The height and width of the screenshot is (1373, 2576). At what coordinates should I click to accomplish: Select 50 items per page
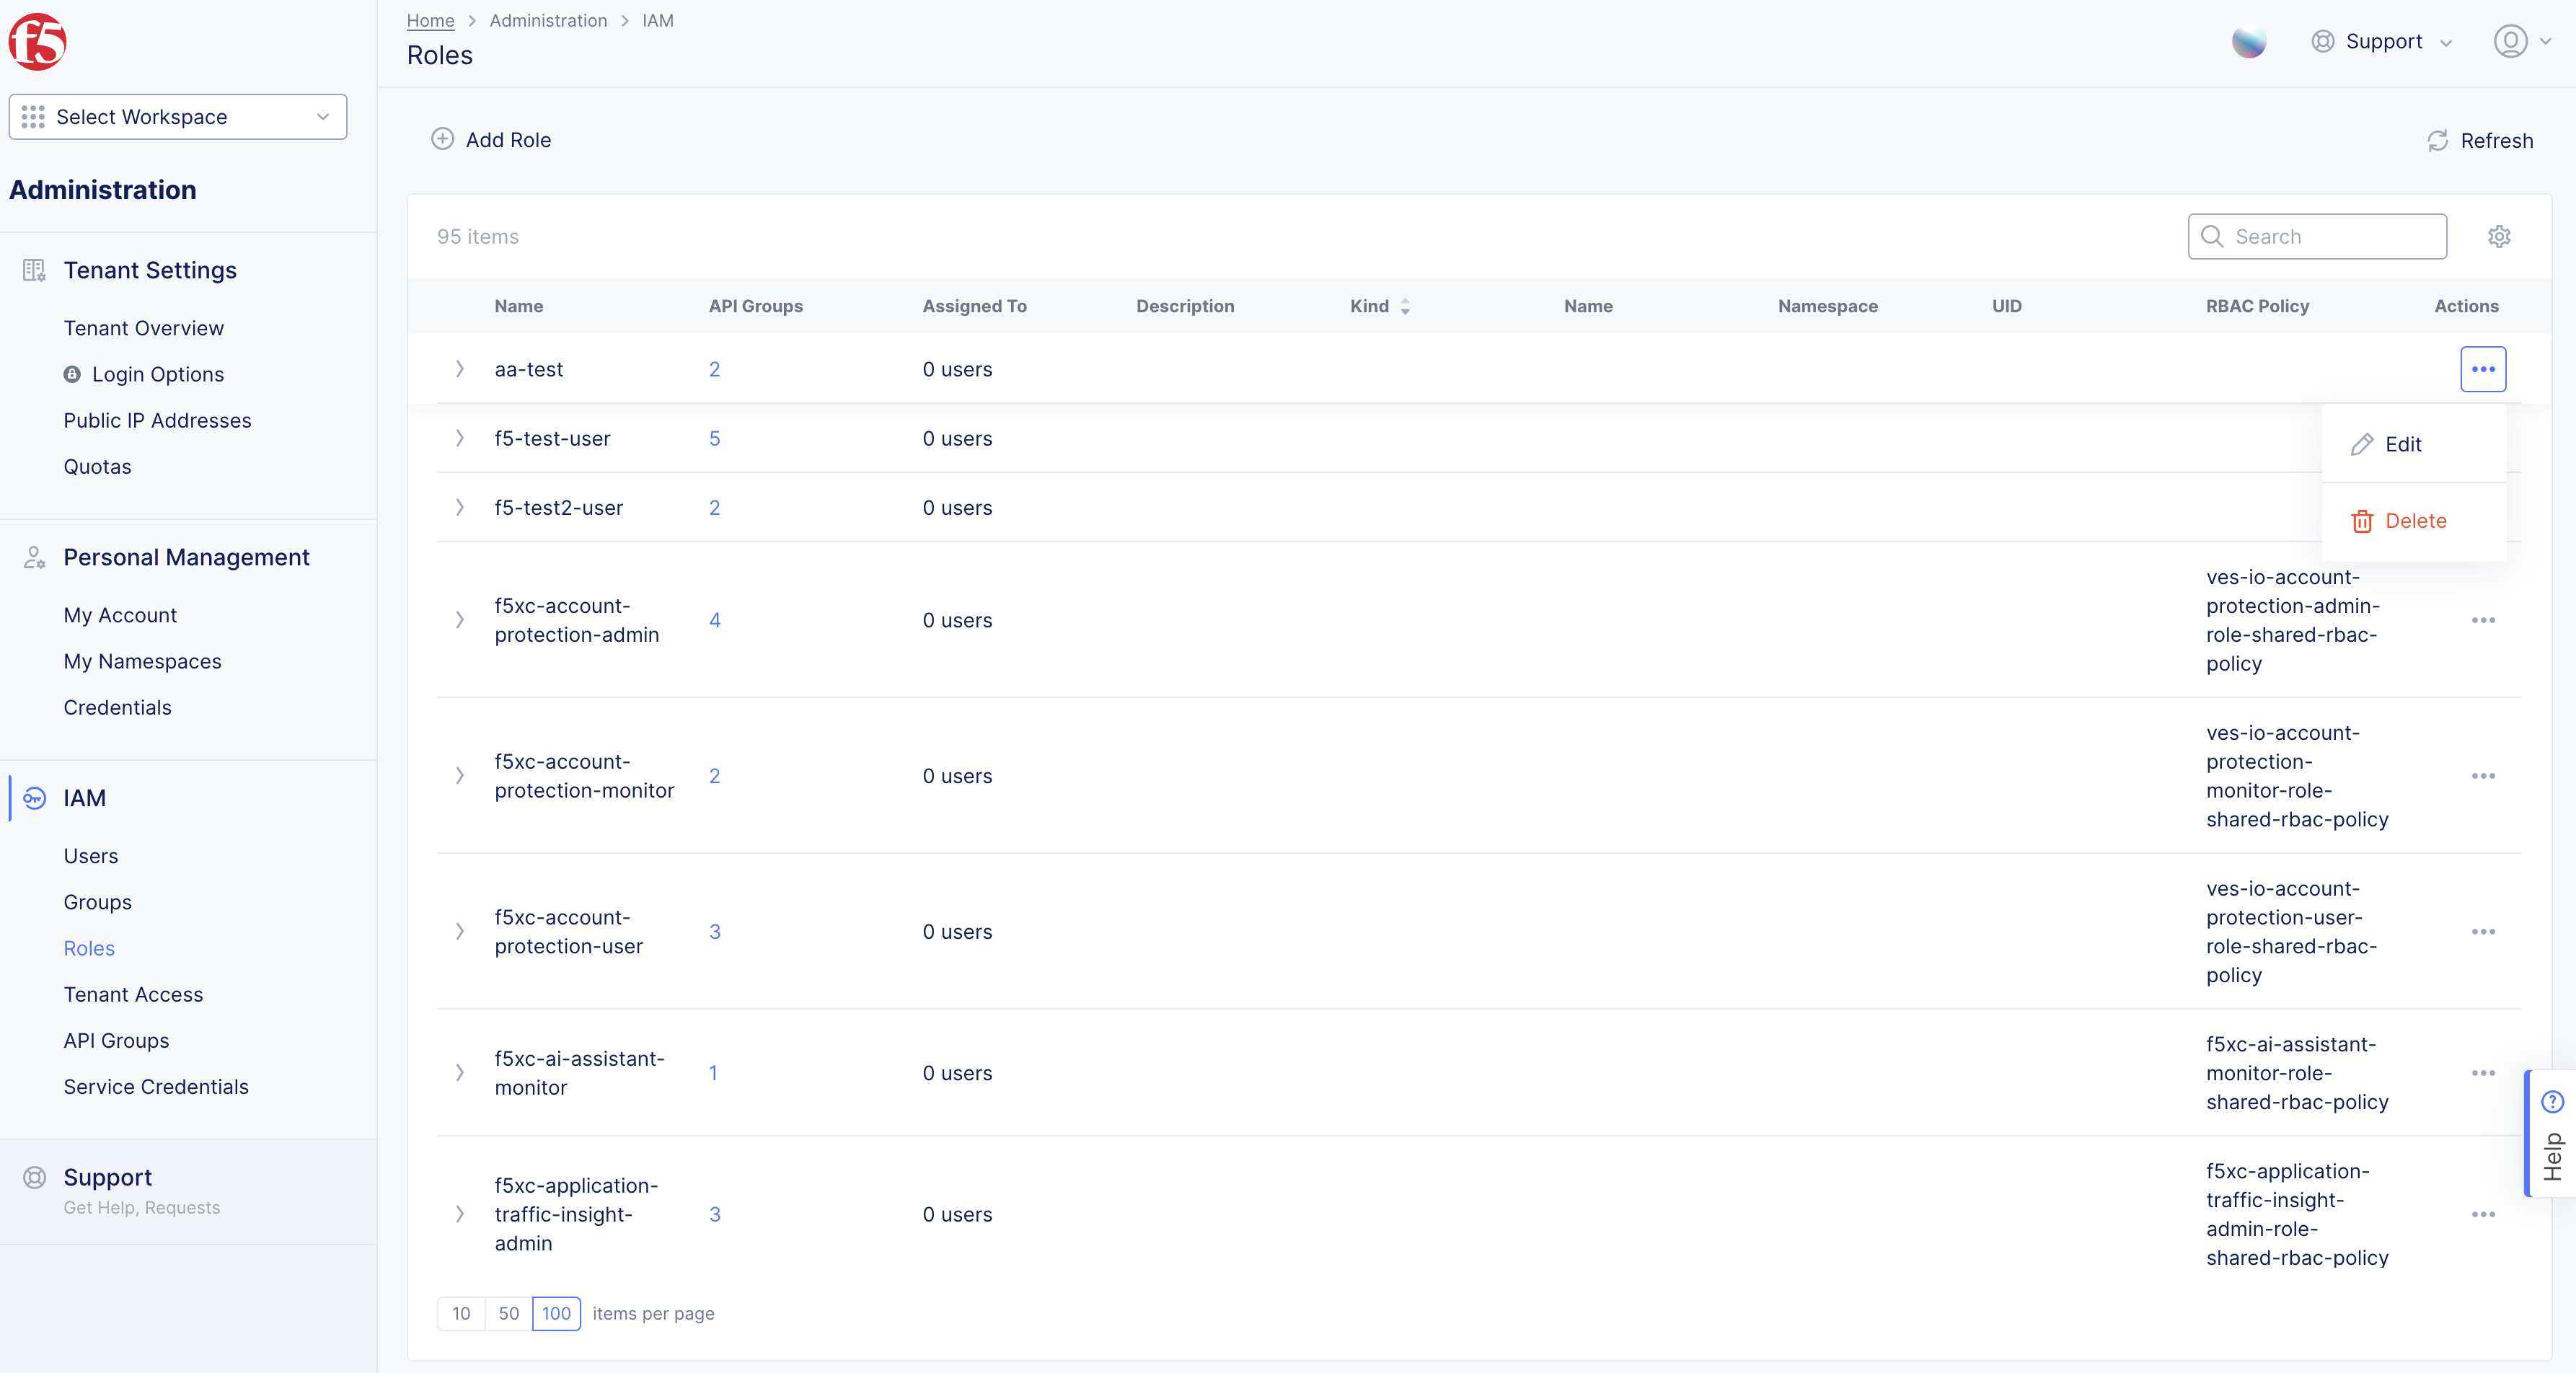[x=509, y=1313]
